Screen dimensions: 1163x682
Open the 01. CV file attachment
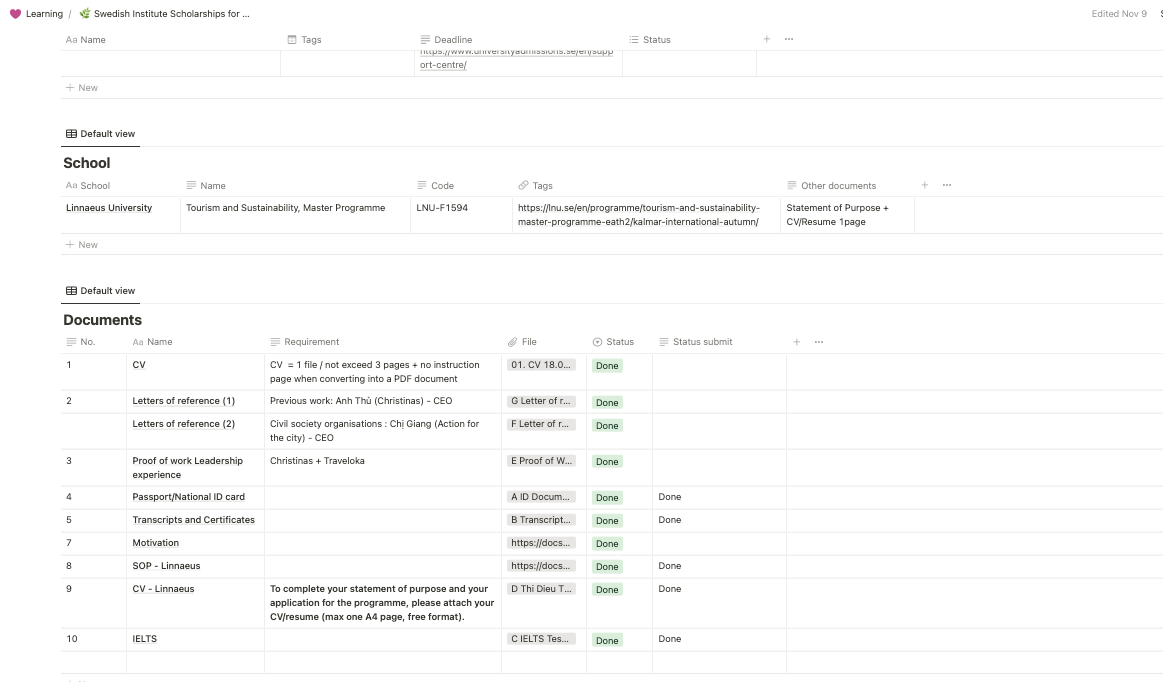coord(542,365)
